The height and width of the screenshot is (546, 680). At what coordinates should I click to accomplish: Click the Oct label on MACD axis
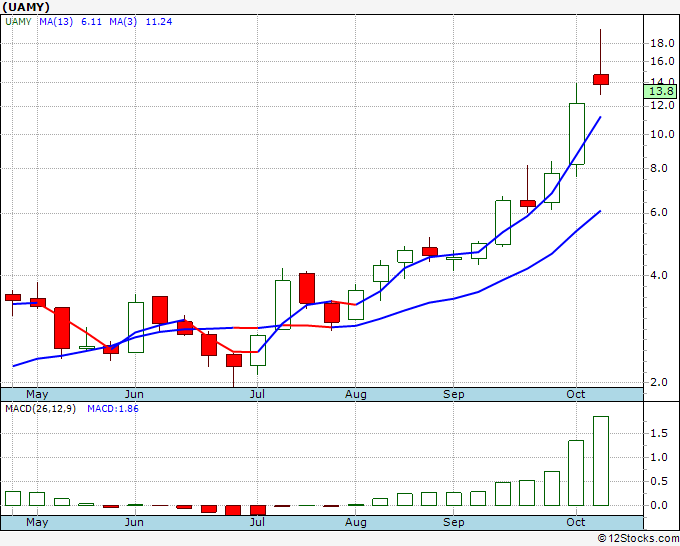pyautogui.click(x=576, y=522)
